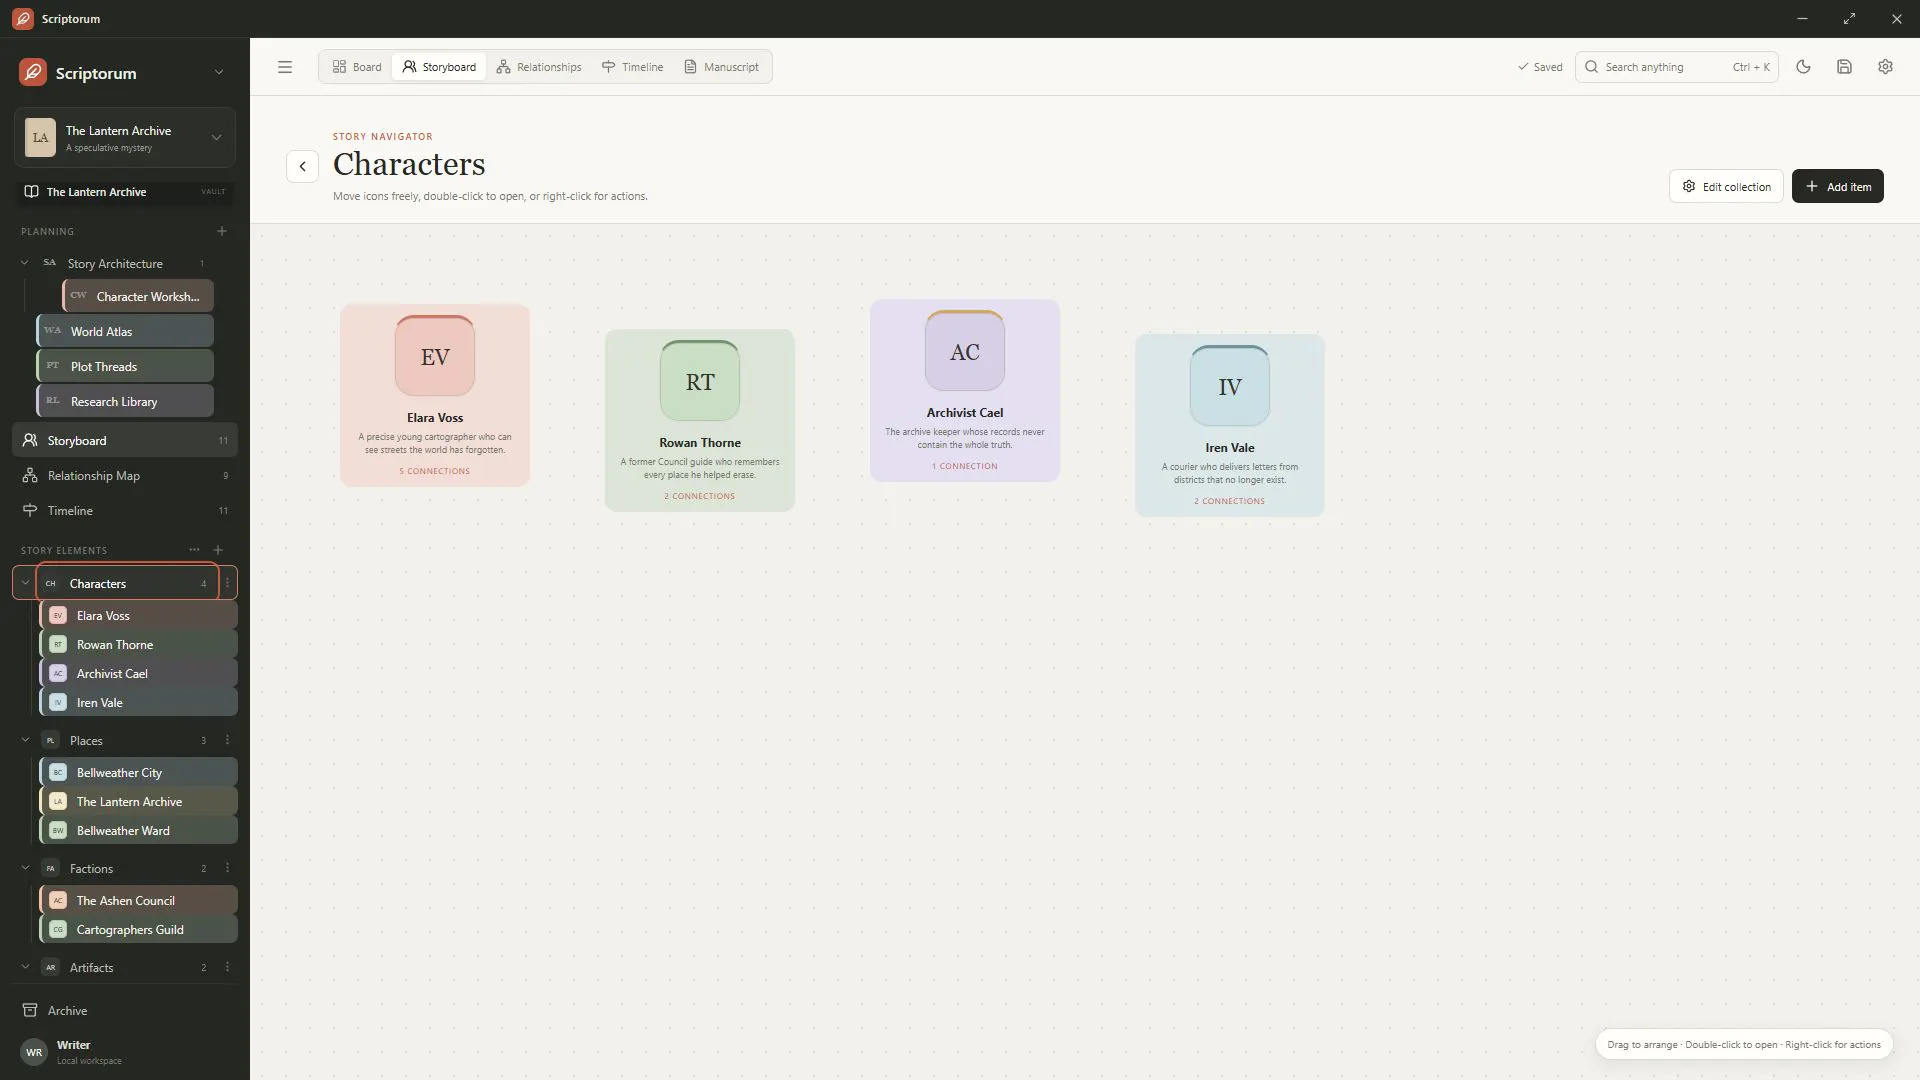
Task: Add a new planning item plus icon
Action: tap(222, 231)
